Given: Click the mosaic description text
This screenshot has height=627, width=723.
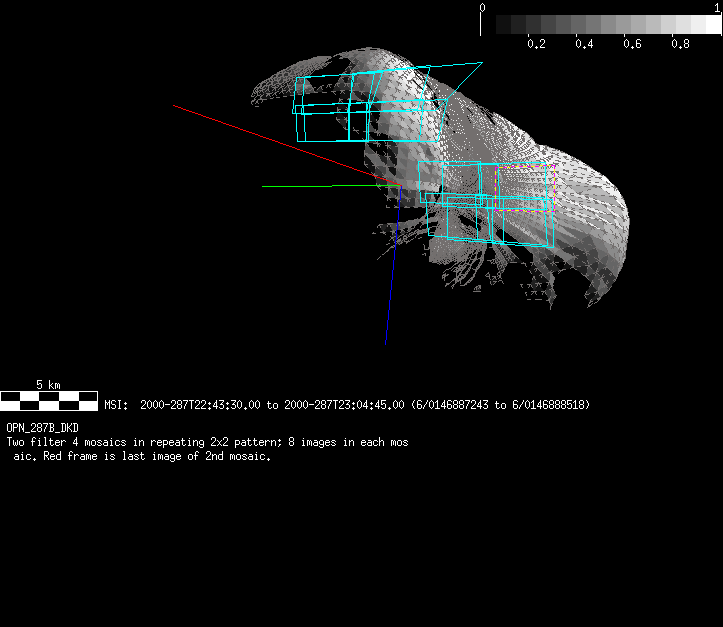Looking at the screenshot, I should click(207, 449).
